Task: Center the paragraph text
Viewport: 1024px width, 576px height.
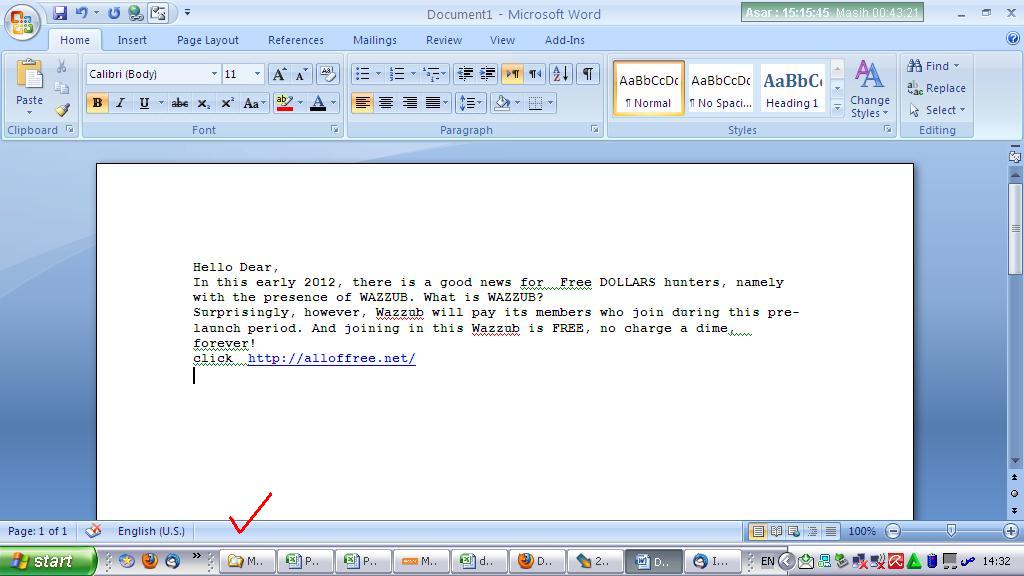Action: pos(386,103)
